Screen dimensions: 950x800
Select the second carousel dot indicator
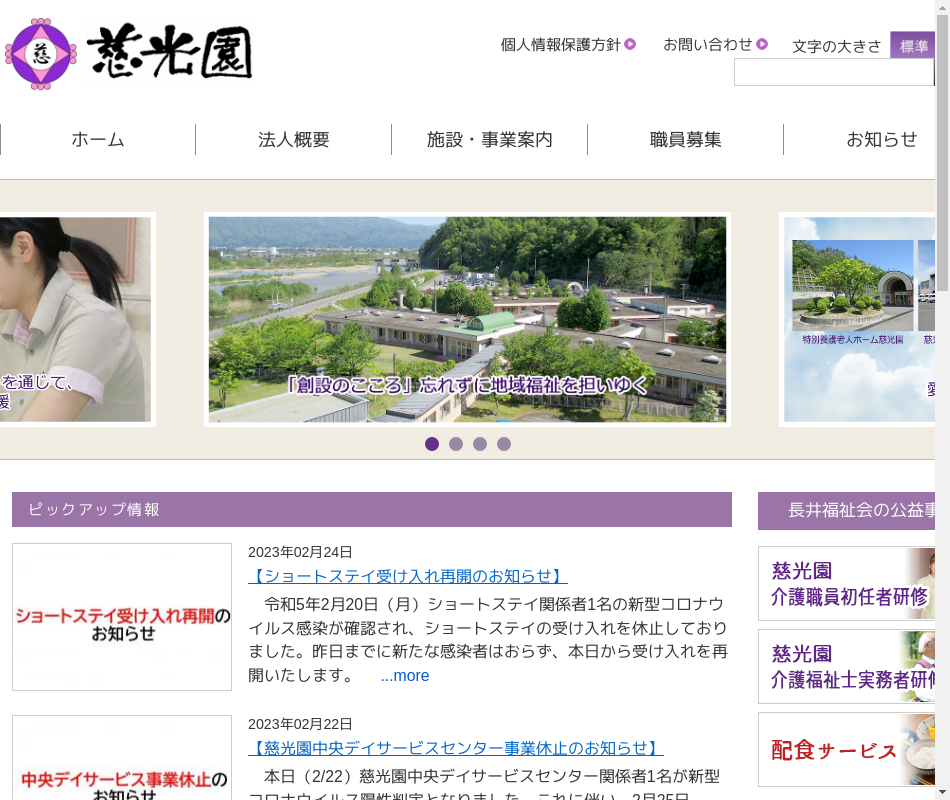[x=456, y=444]
